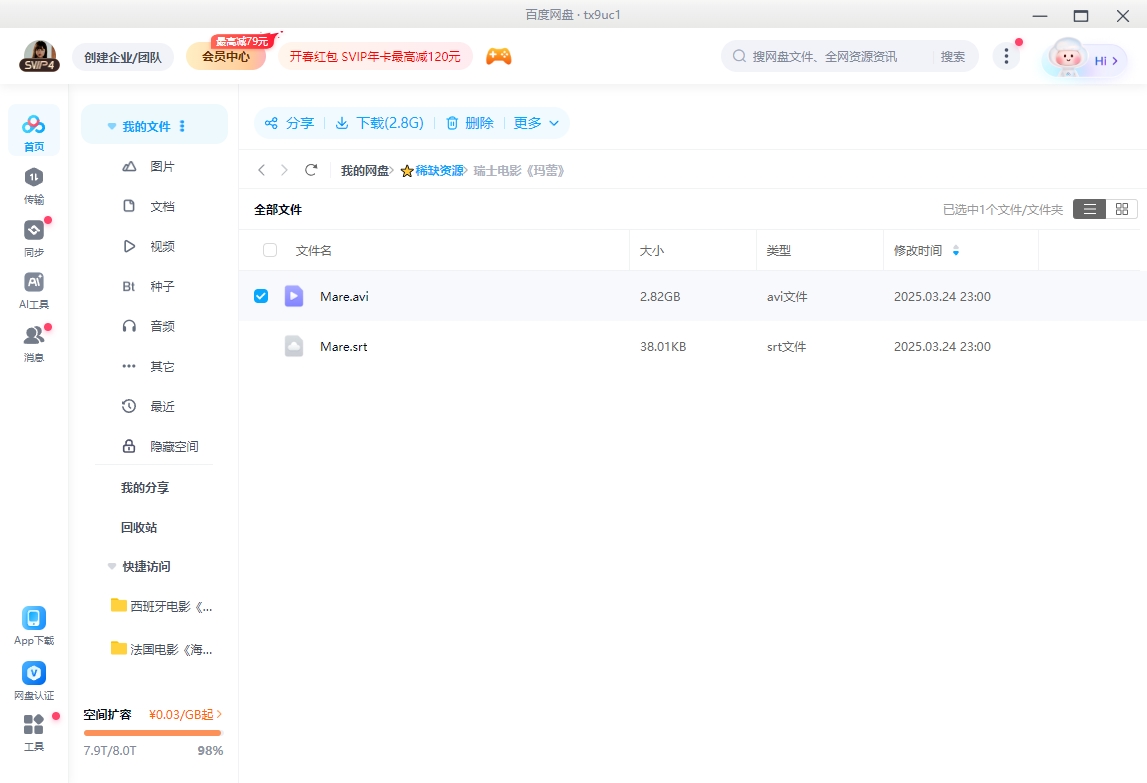The height and width of the screenshot is (783, 1147).
Task: Open the 消息 messages icon
Action: click(x=34, y=342)
